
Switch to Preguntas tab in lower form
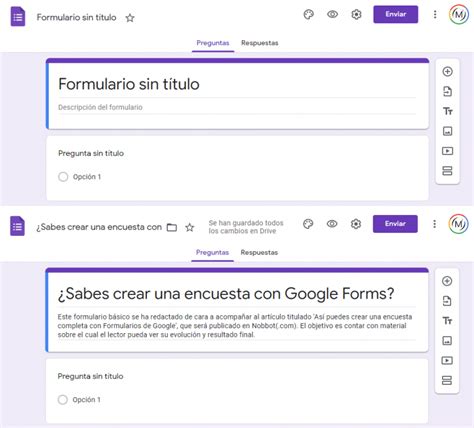[212, 253]
